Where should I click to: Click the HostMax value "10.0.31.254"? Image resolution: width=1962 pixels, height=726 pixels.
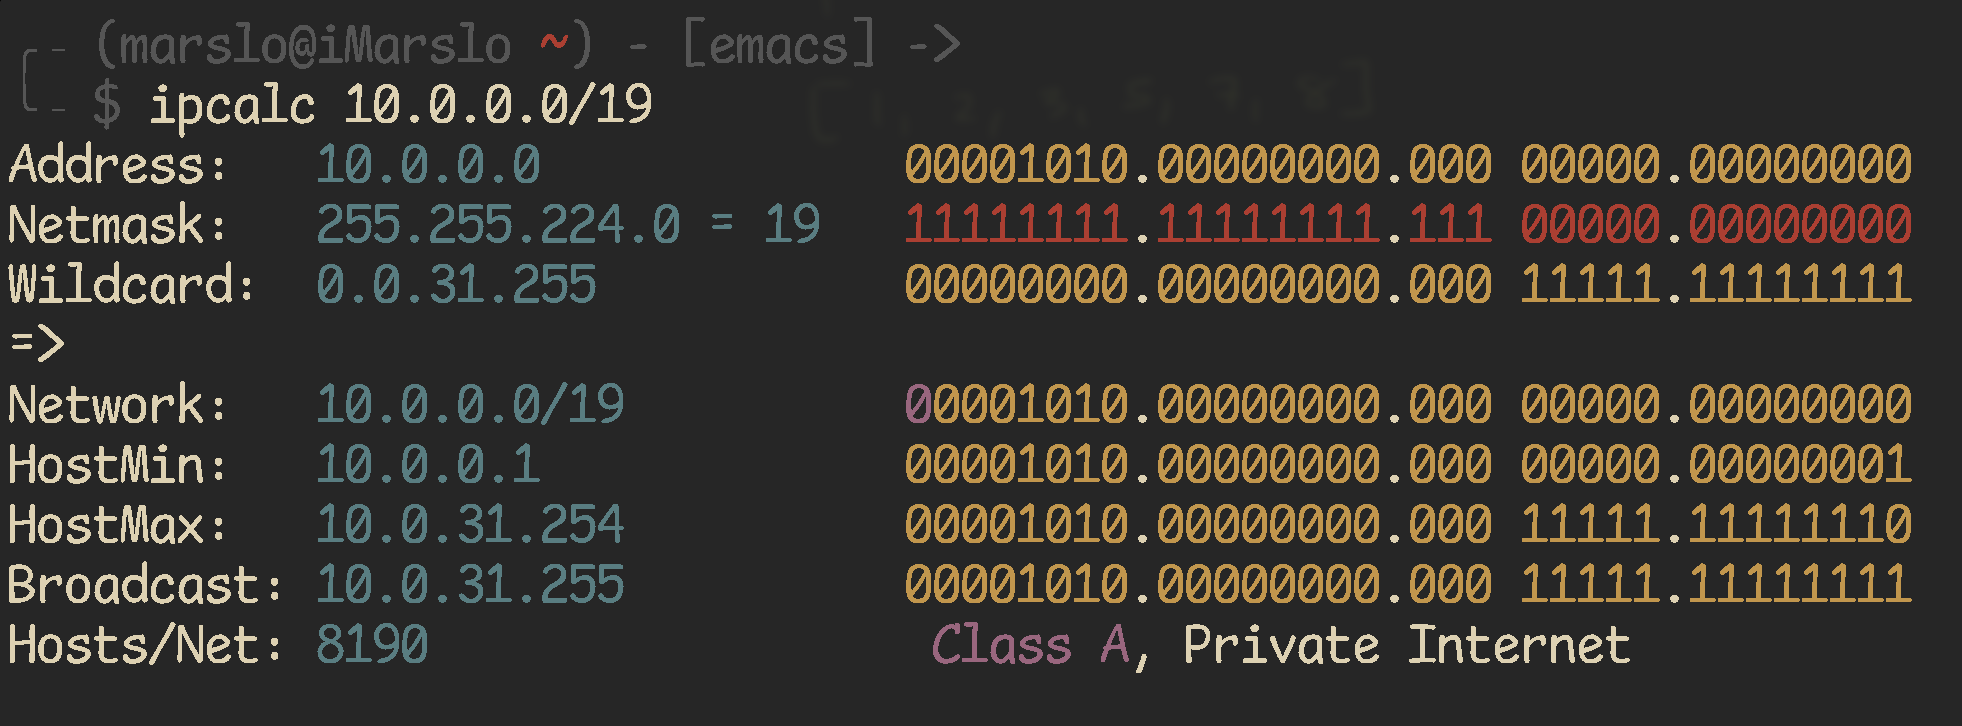(x=470, y=525)
